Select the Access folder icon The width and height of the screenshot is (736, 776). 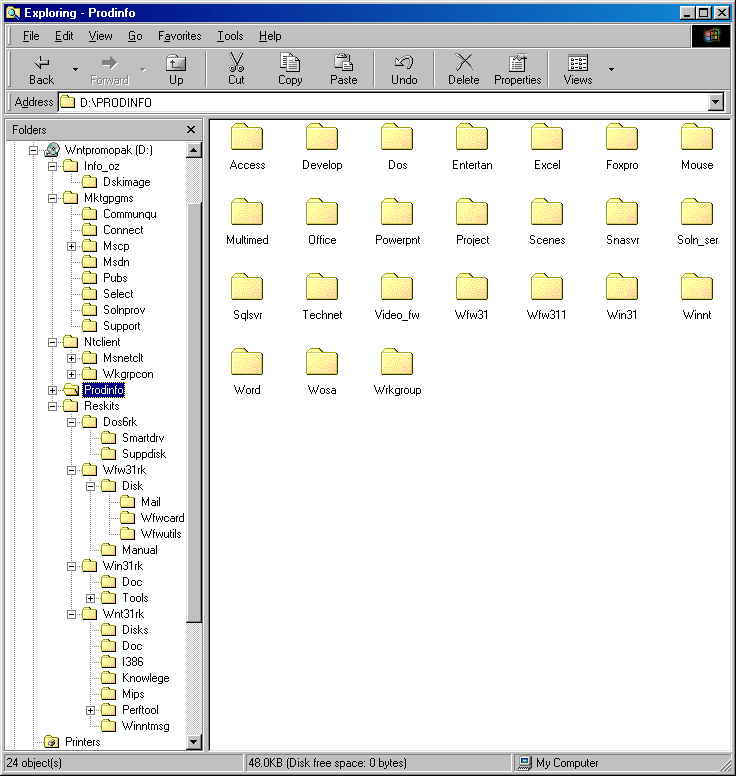[x=247, y=137]
